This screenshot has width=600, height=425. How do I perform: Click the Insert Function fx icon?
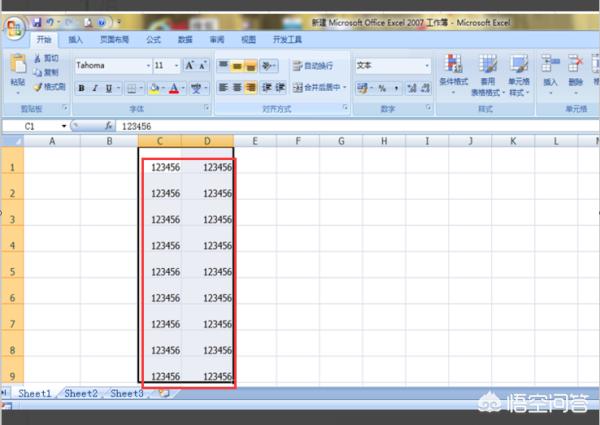[x=108, y=125]
